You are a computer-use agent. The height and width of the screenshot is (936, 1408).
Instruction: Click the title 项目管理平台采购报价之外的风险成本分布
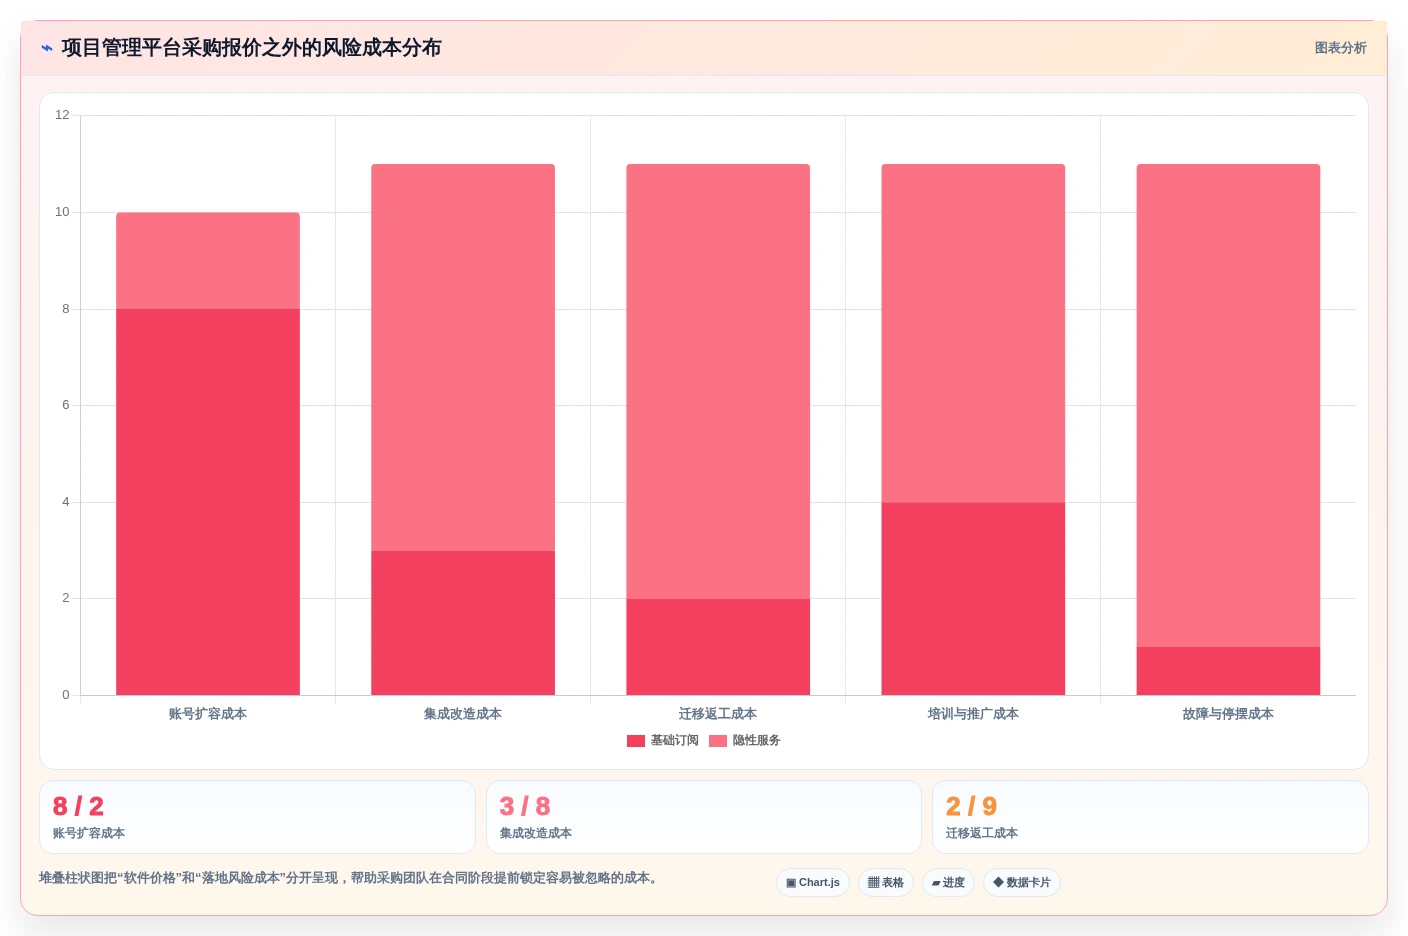point(251,48)
